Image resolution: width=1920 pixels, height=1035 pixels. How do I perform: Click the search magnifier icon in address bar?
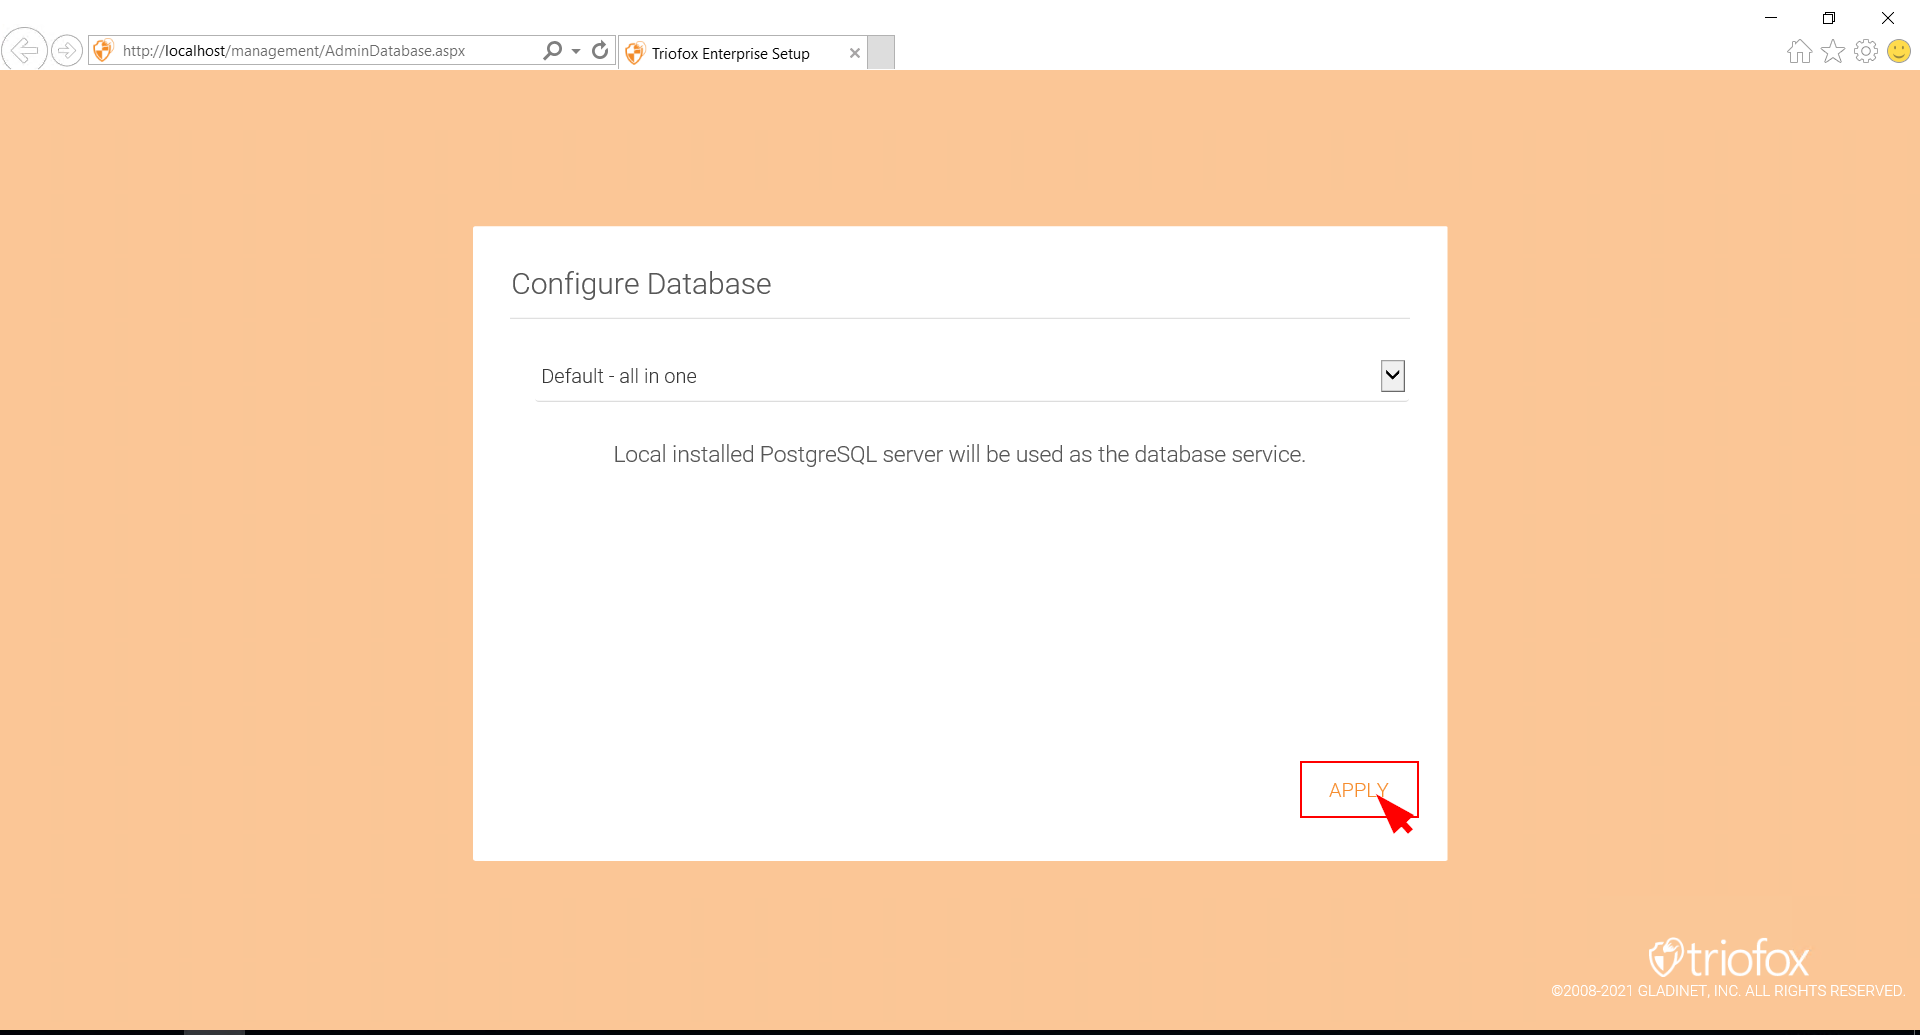coord(552,50)
